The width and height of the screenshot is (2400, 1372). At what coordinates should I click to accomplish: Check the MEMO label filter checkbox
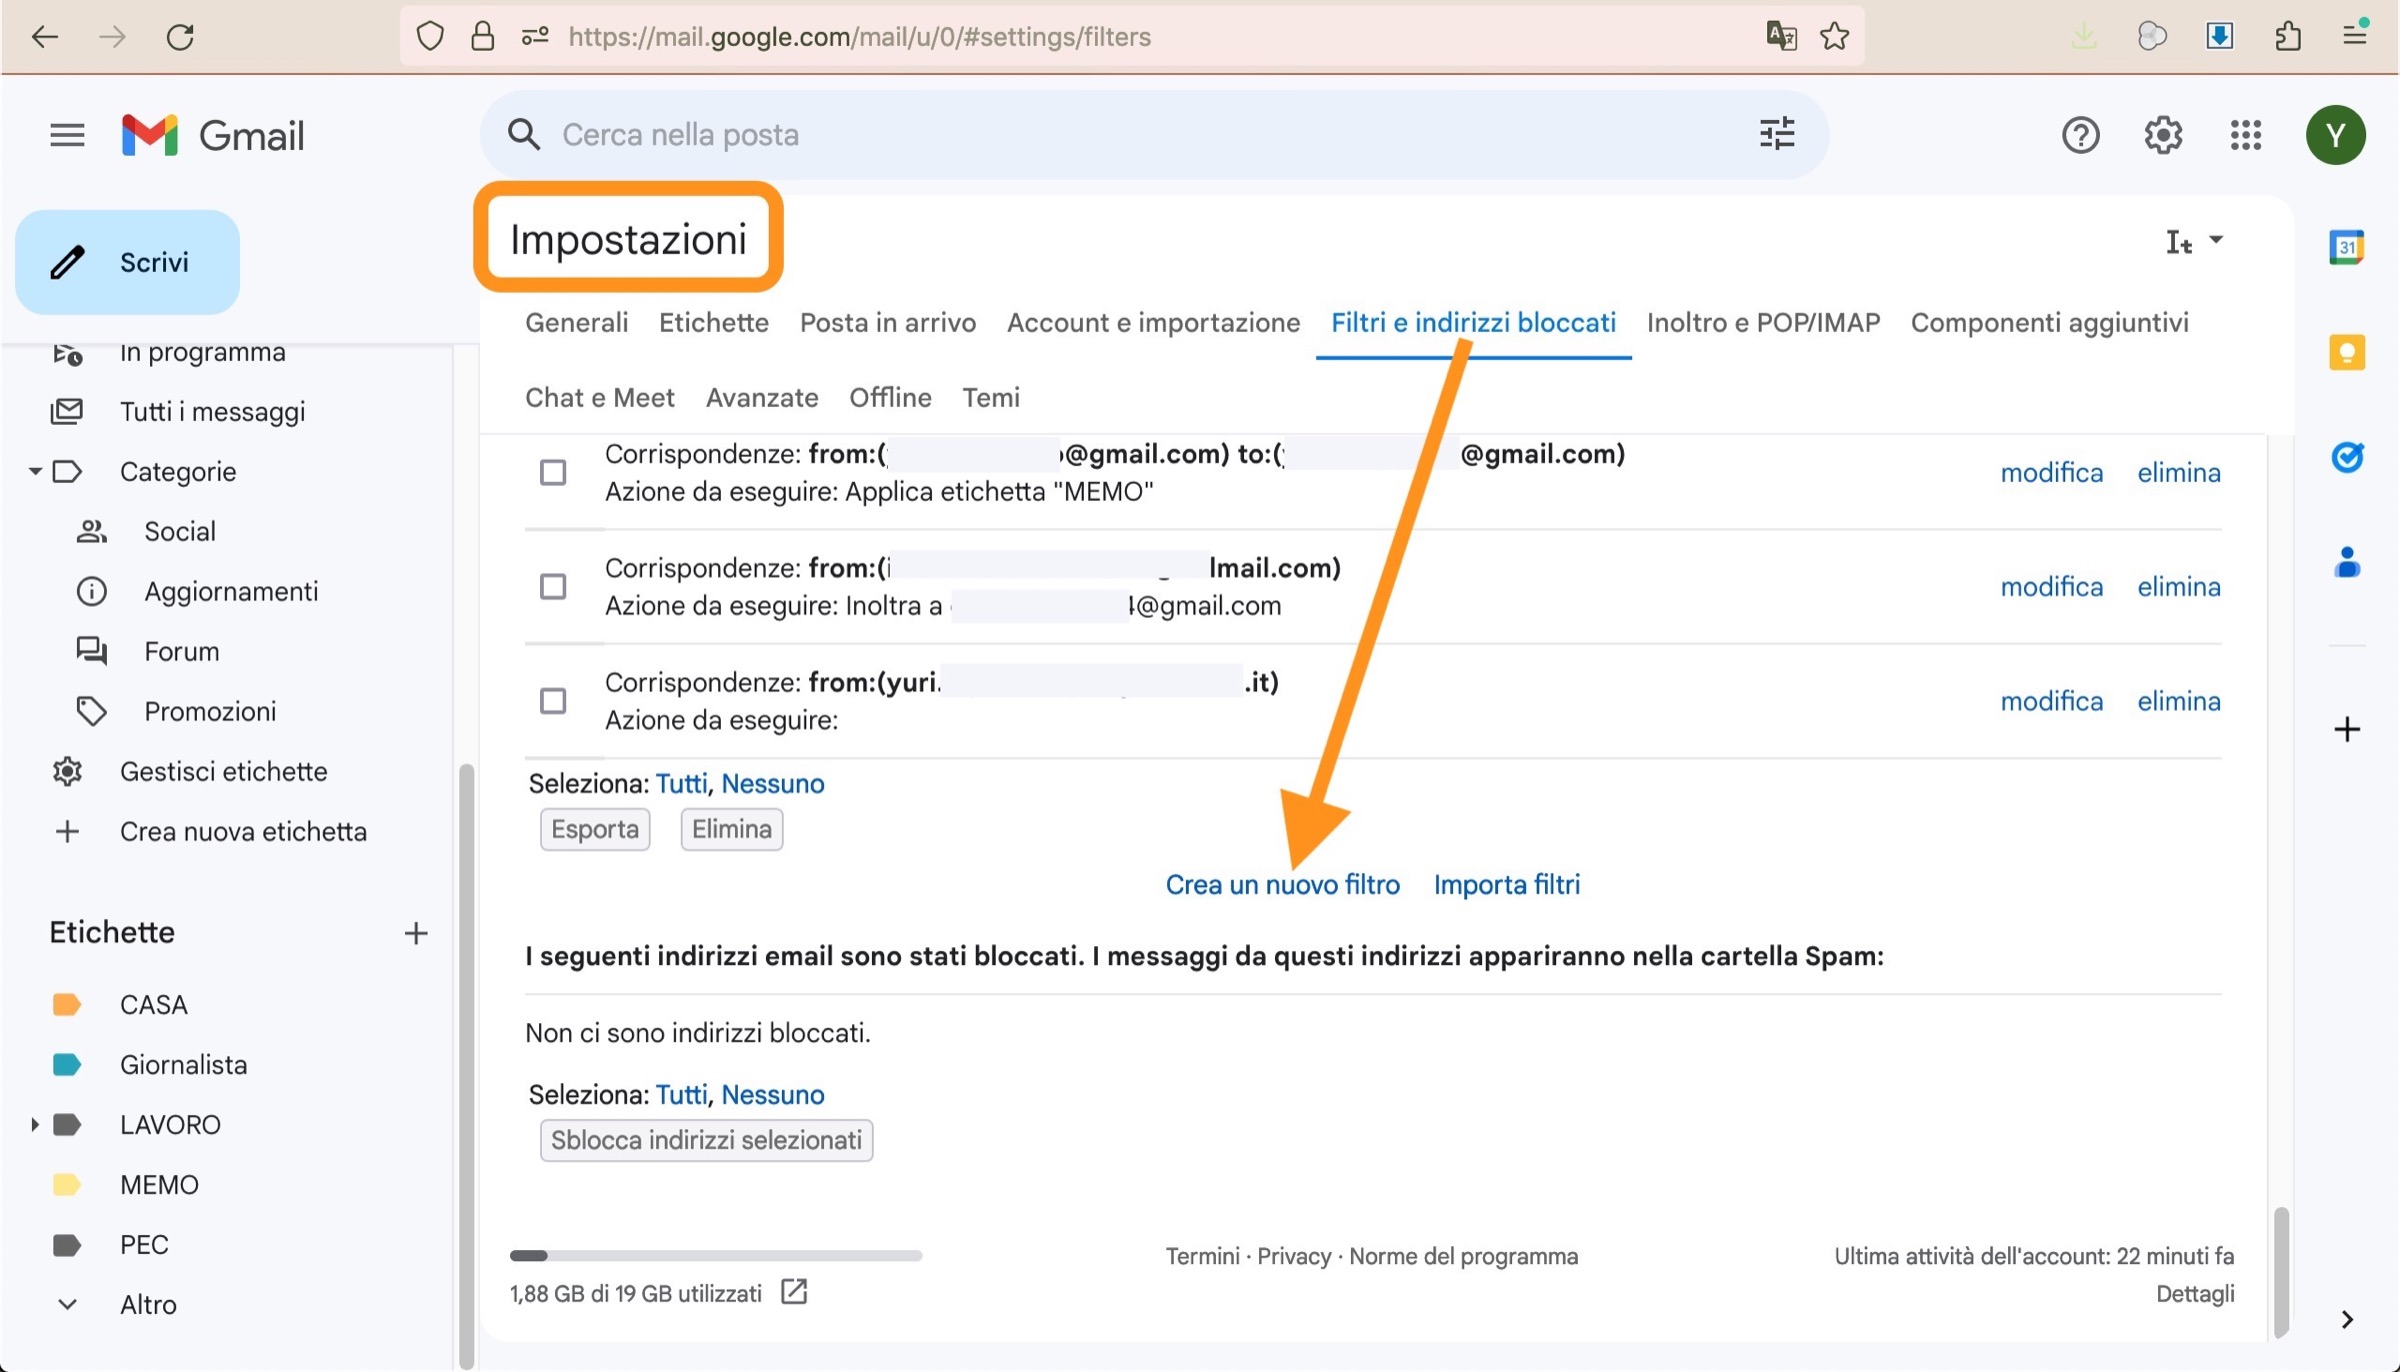click(553, 472)
